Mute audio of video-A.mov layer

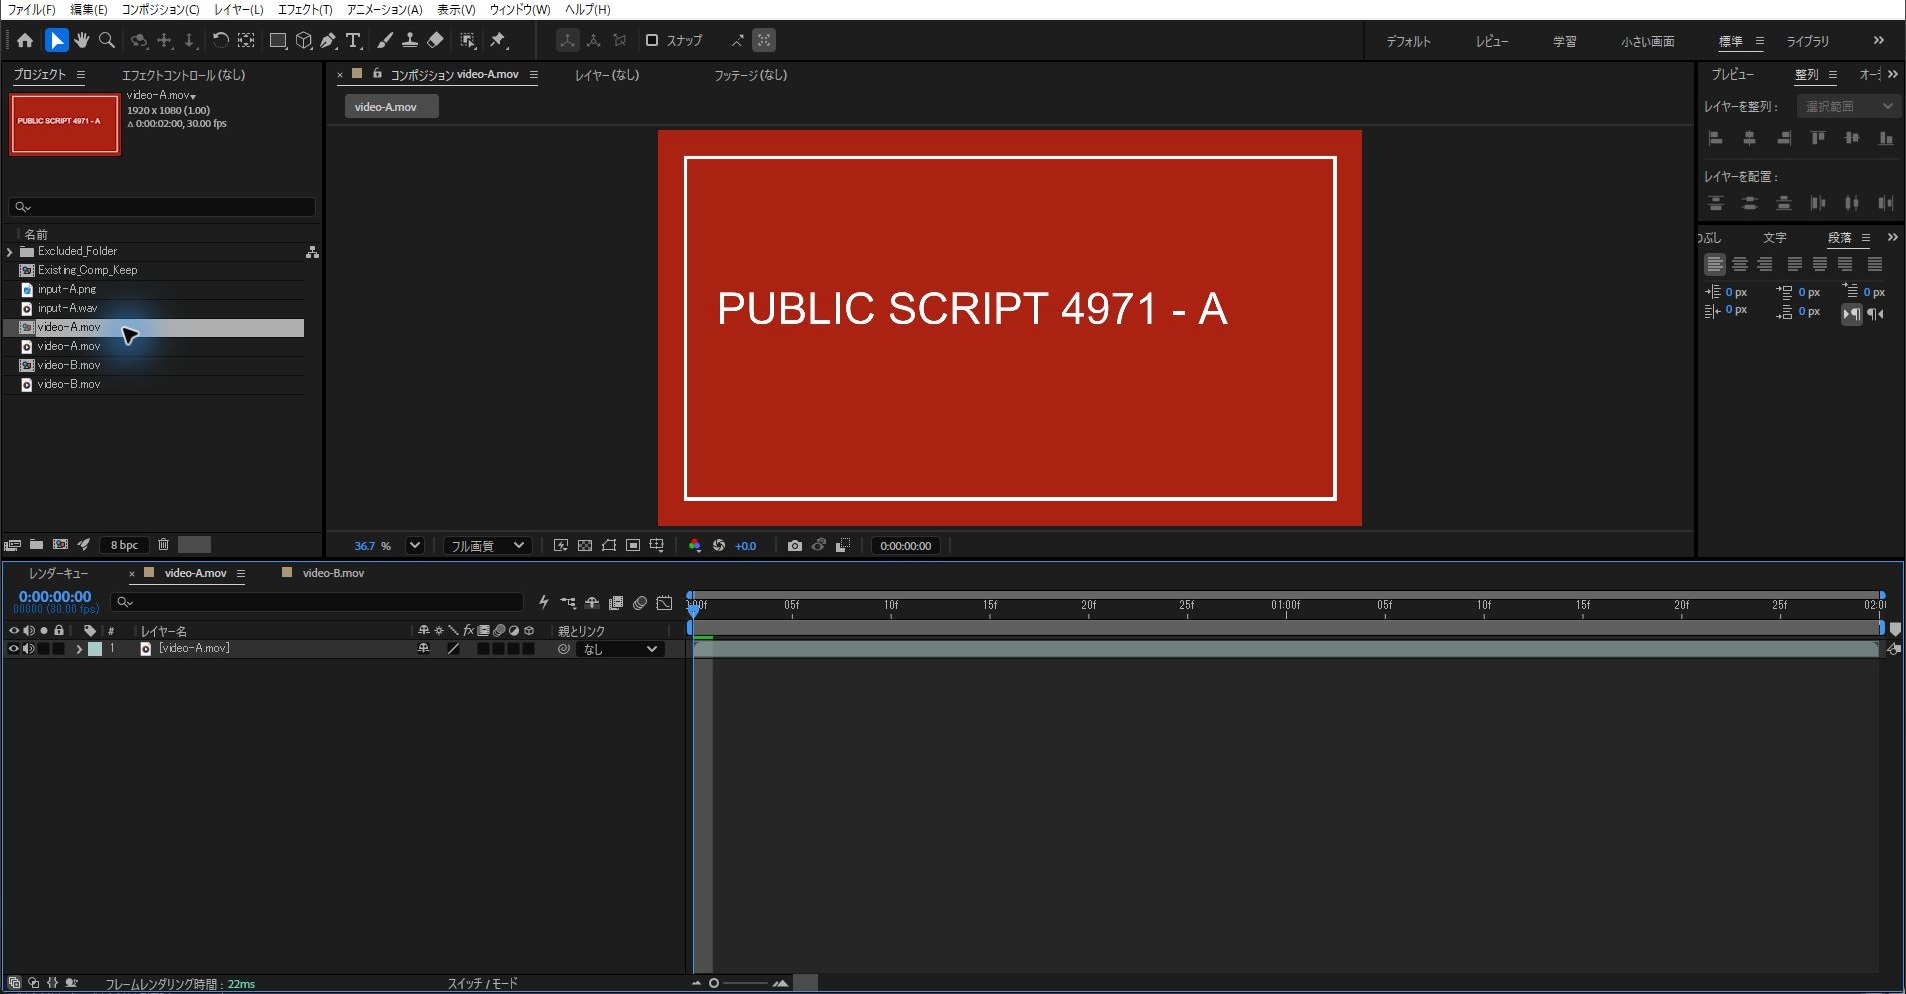pos(29,649)
